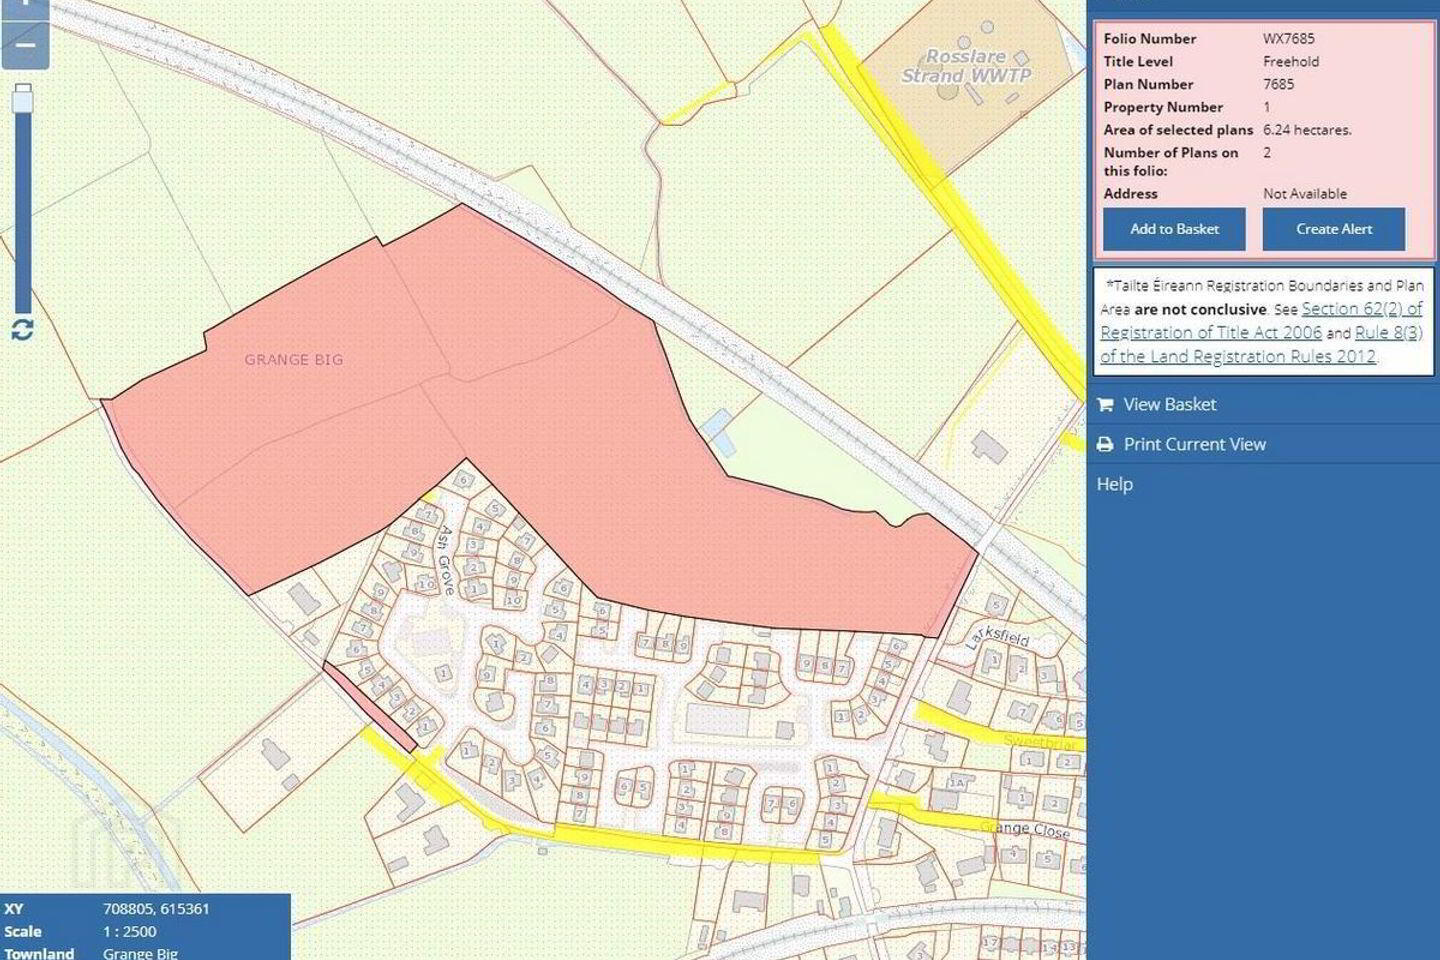Click the Freehold title level value
The width and height of the screenshot is (1440, 960).
1291,62
